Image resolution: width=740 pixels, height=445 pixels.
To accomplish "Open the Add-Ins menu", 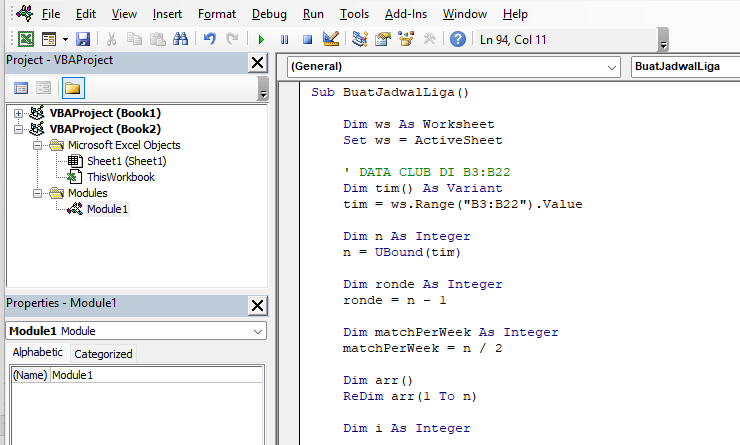I will tap(406, 14).
